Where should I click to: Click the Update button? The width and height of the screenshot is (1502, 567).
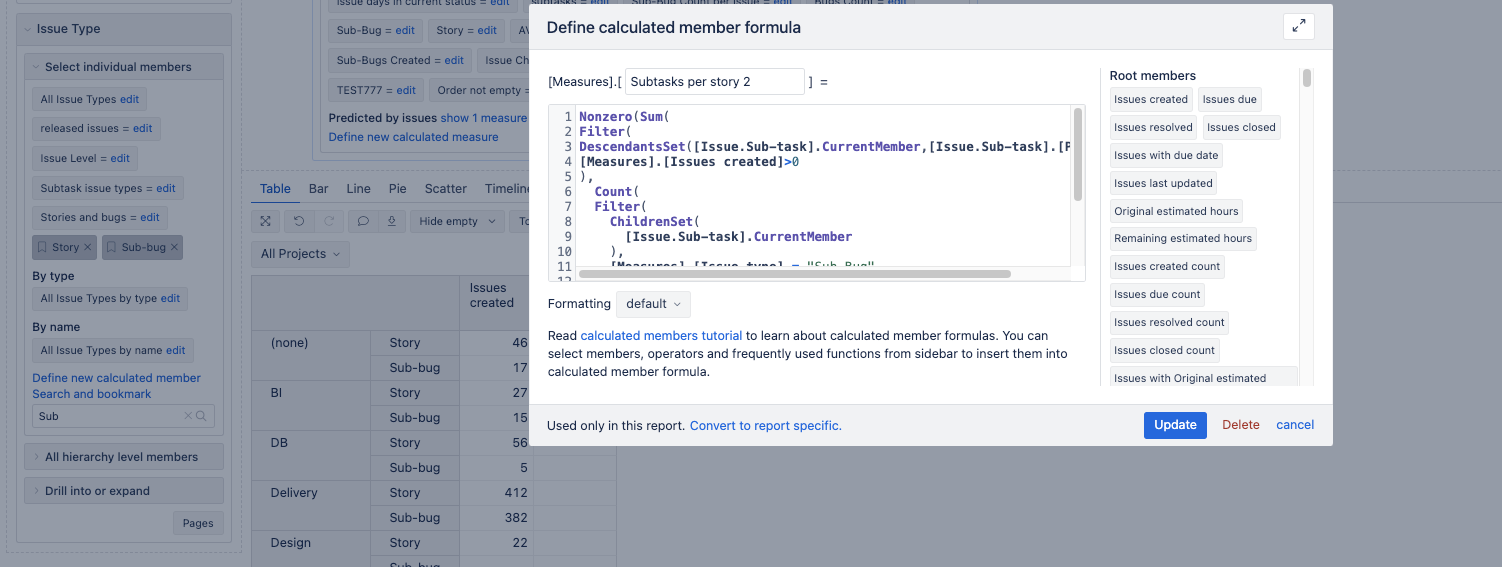click(x=1175, y=425)
